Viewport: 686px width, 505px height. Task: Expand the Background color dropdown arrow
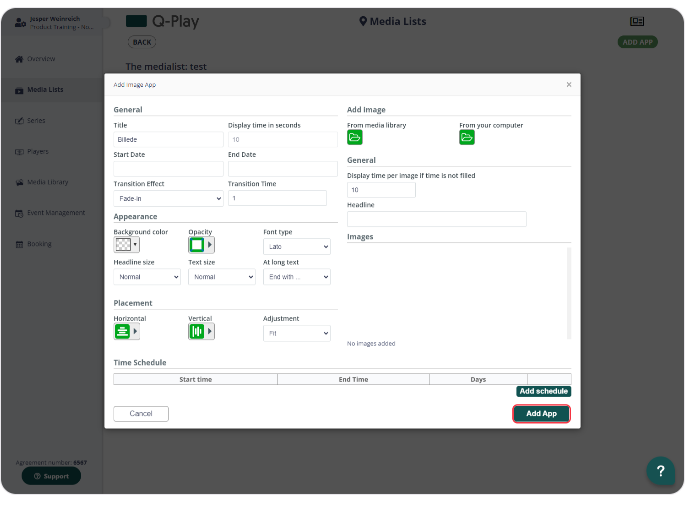pyautogui.click(x=135, y=245)
